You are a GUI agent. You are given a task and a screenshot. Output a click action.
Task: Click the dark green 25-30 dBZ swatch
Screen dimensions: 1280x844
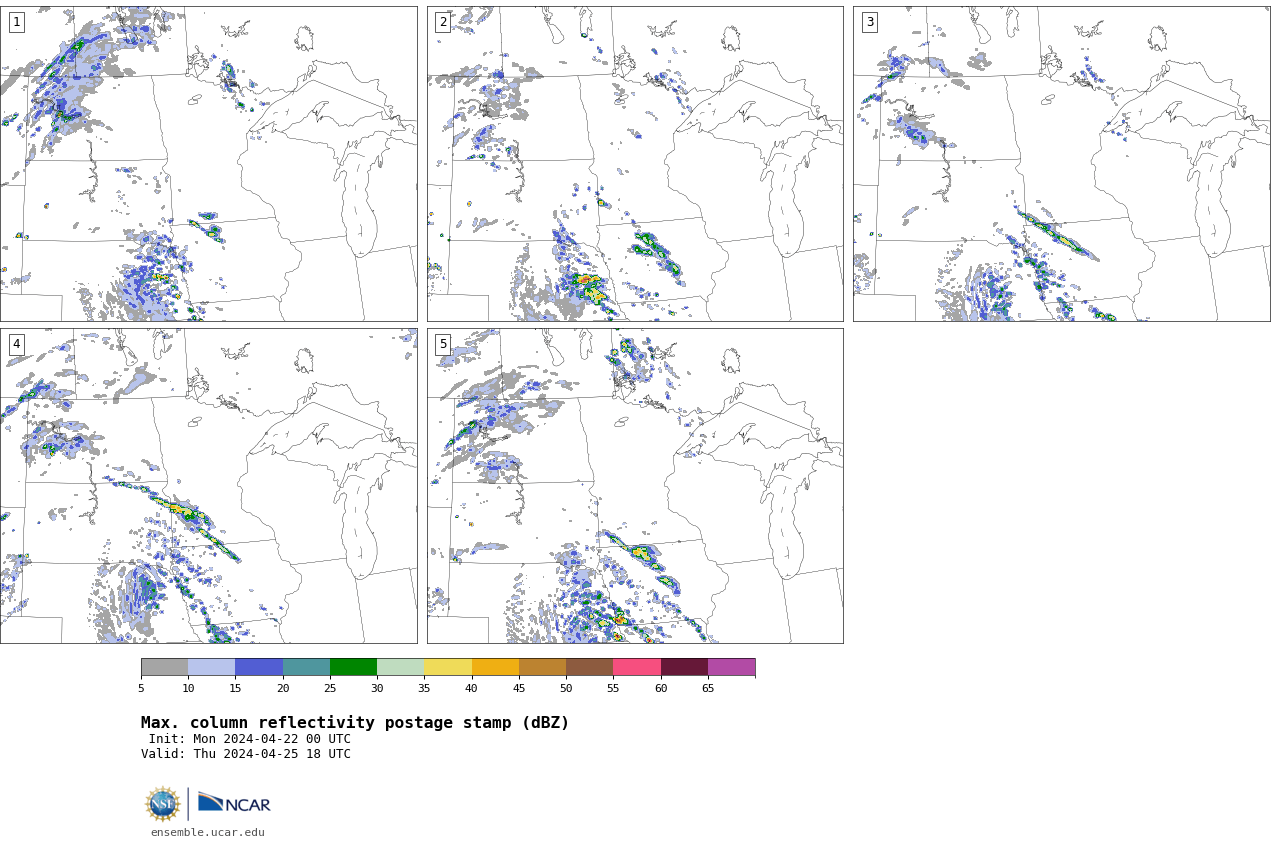coord(353,667)
